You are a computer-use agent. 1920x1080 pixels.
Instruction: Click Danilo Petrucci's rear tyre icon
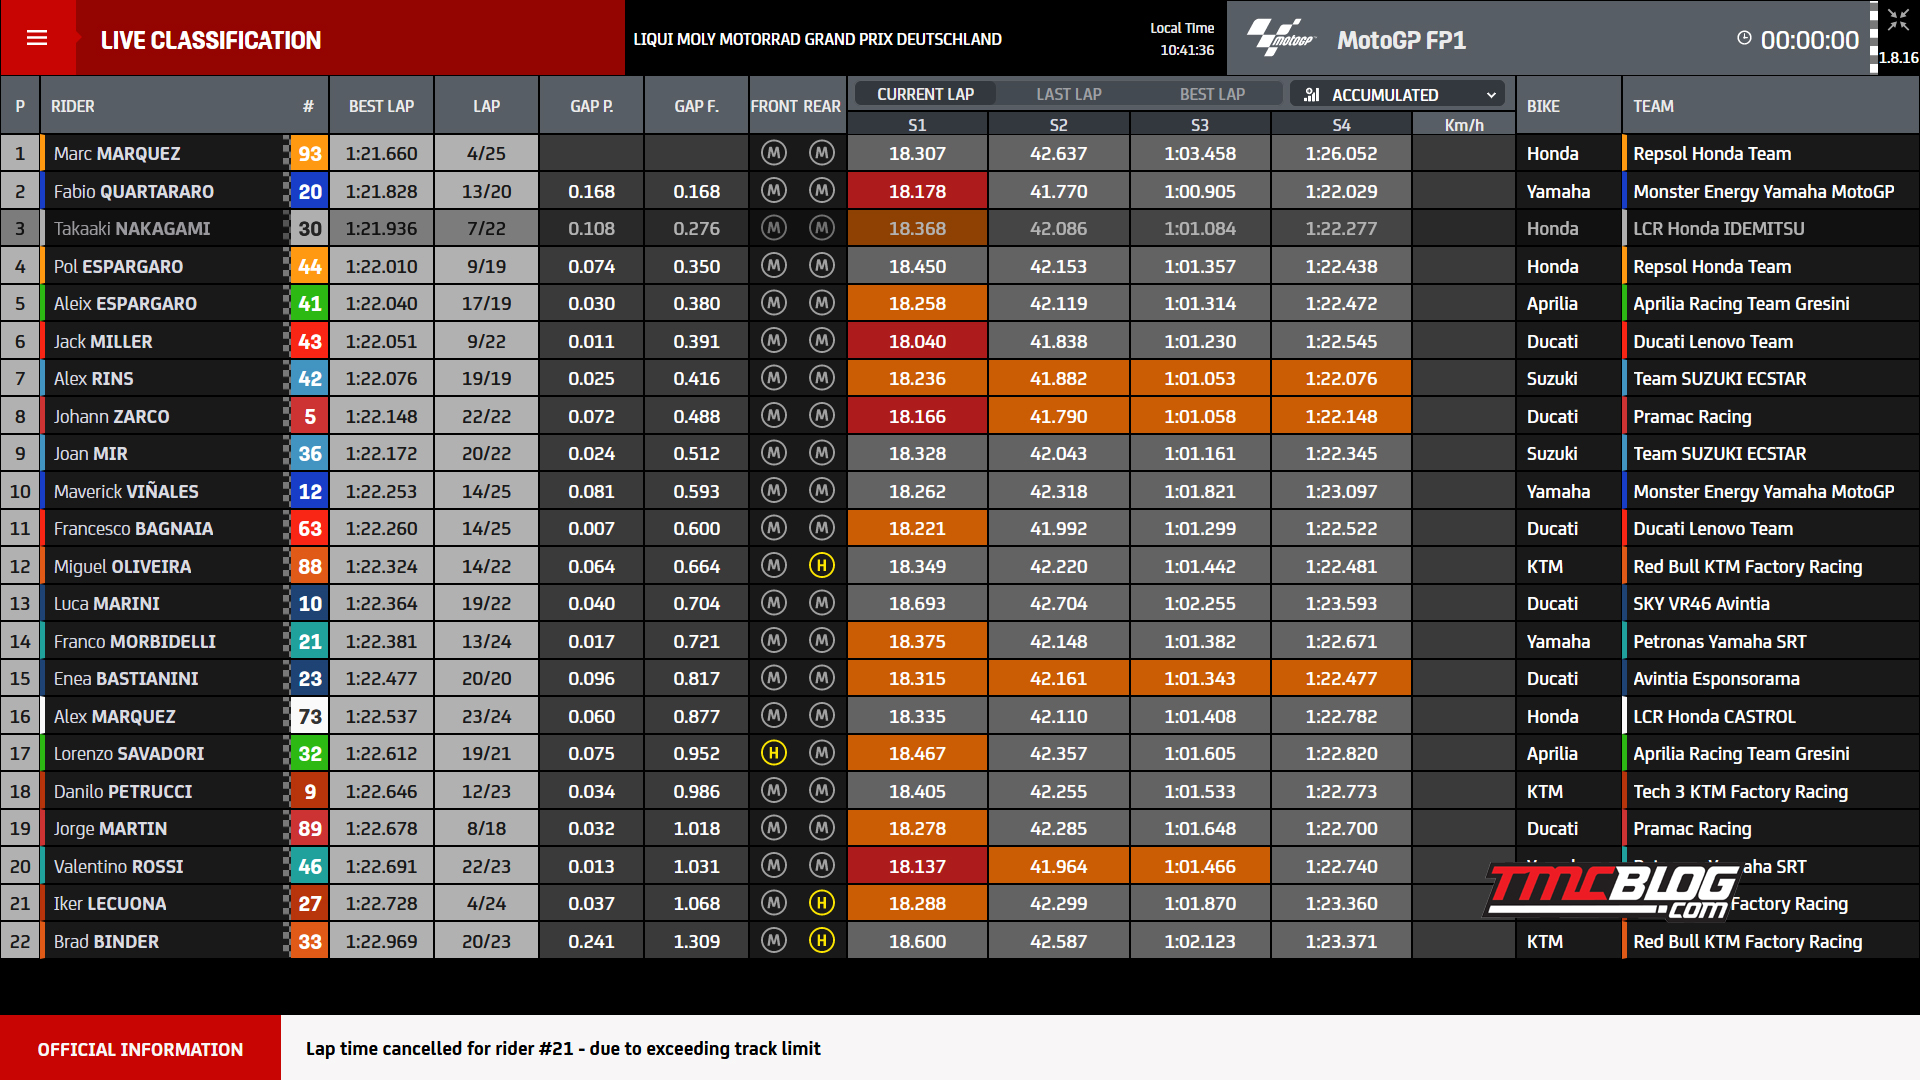pyautogui.click(x=822, y=791)
